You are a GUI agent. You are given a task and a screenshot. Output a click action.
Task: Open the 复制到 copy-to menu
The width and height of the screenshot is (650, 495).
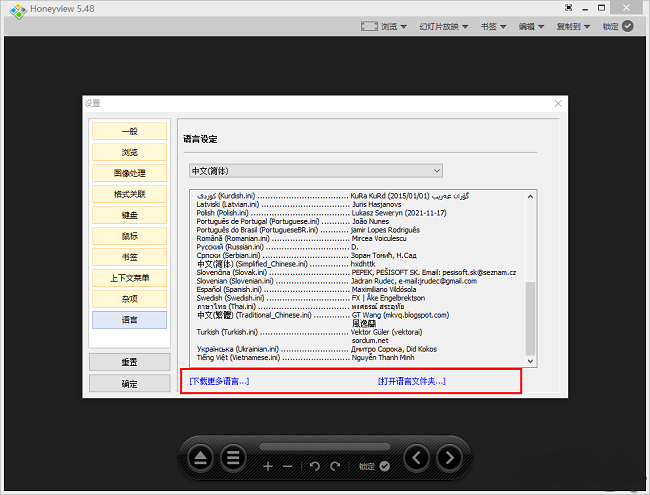573,27
